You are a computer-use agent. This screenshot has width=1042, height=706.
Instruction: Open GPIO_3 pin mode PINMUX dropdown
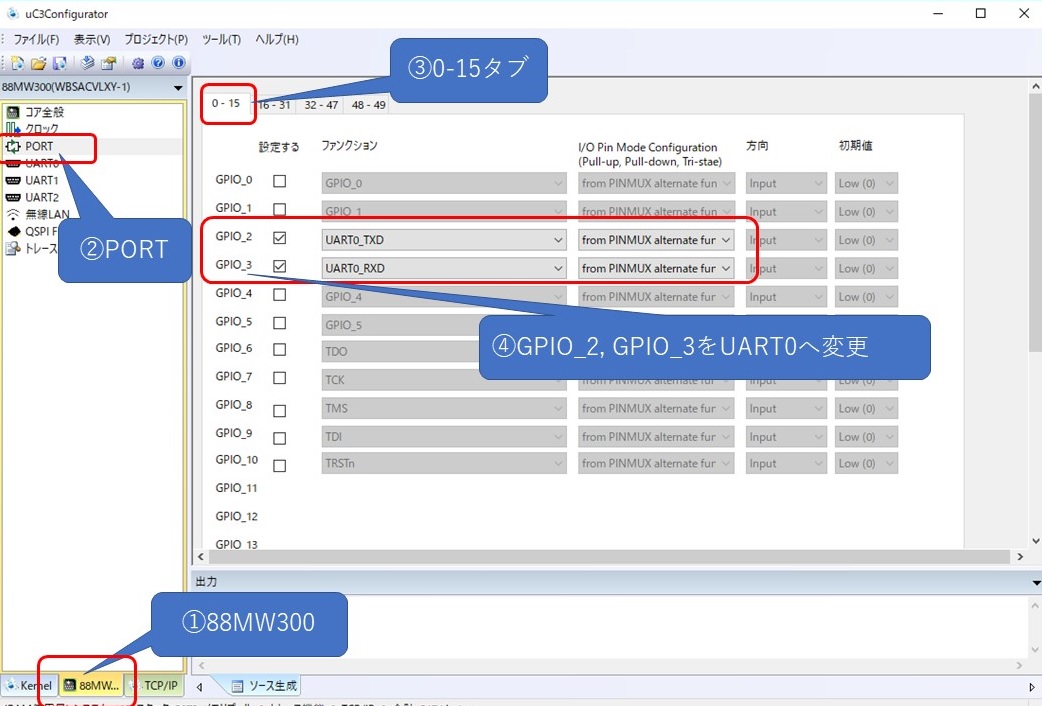[656, 269]
